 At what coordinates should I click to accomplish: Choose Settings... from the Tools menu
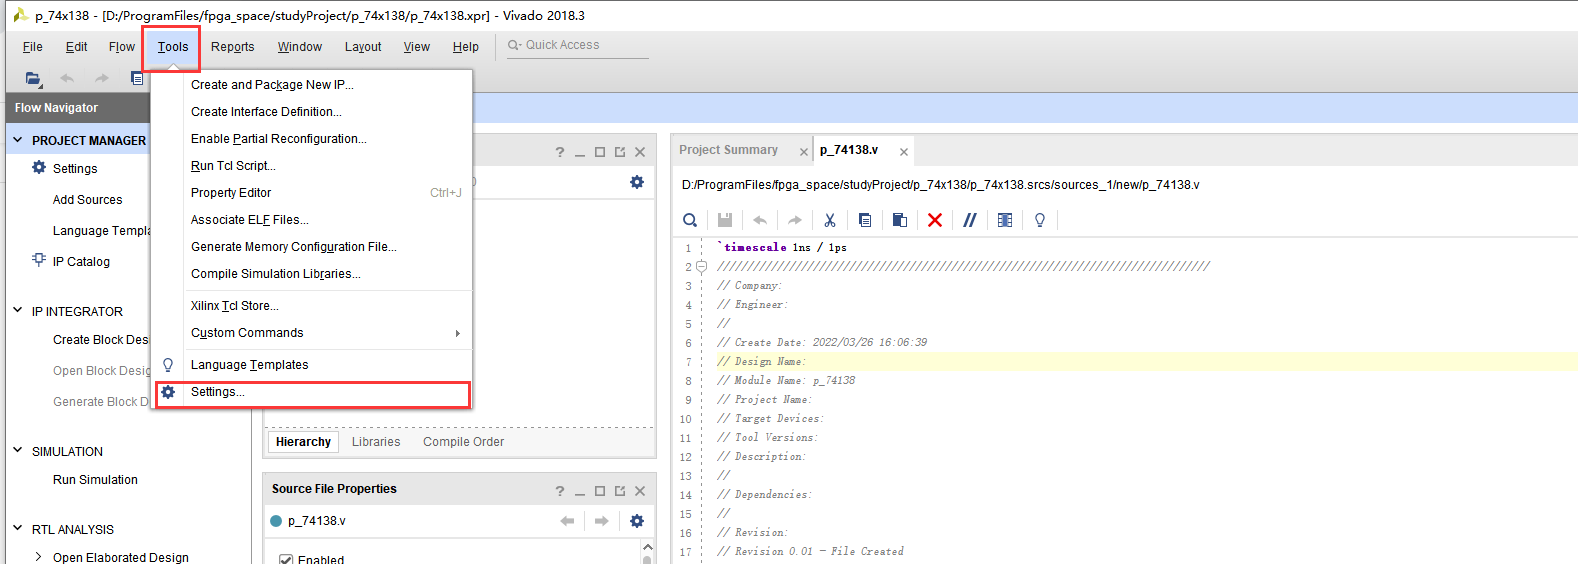point(313,392)
